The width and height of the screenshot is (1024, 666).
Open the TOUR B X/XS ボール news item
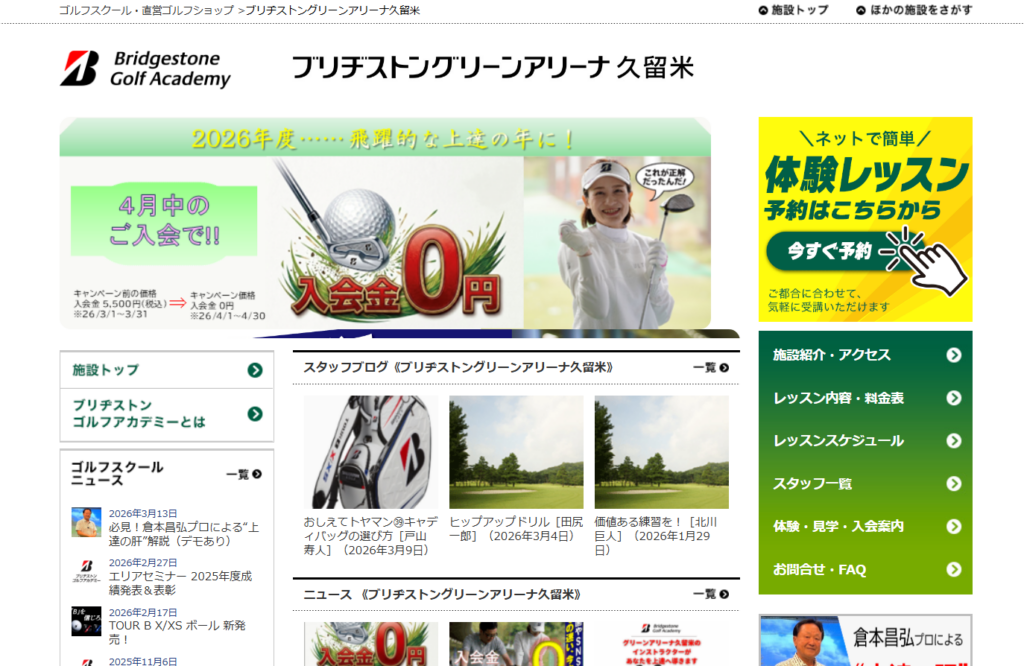pyautogui.click(x=177, y=625)
